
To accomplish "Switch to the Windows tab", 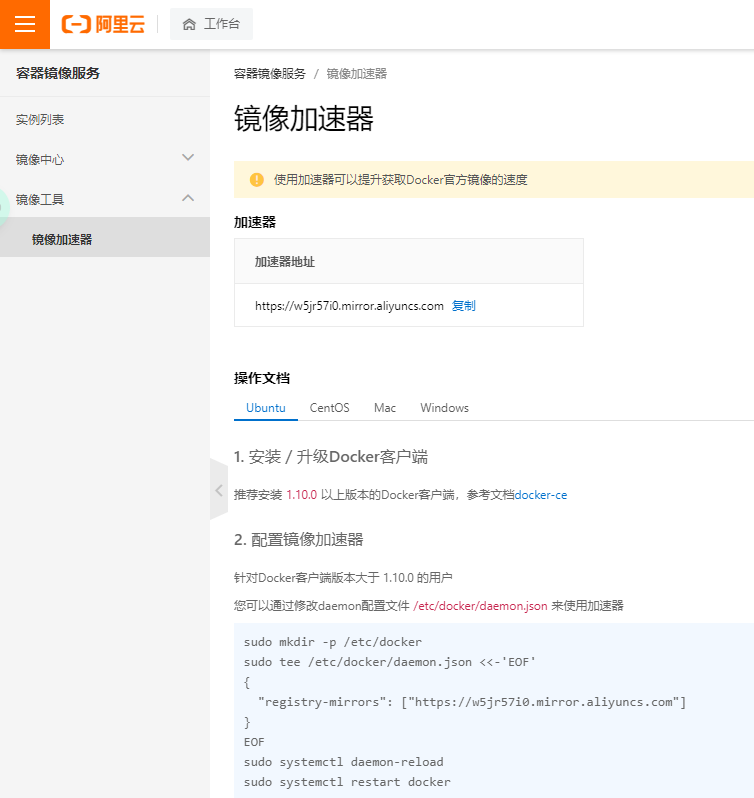I will coord(444,408).
